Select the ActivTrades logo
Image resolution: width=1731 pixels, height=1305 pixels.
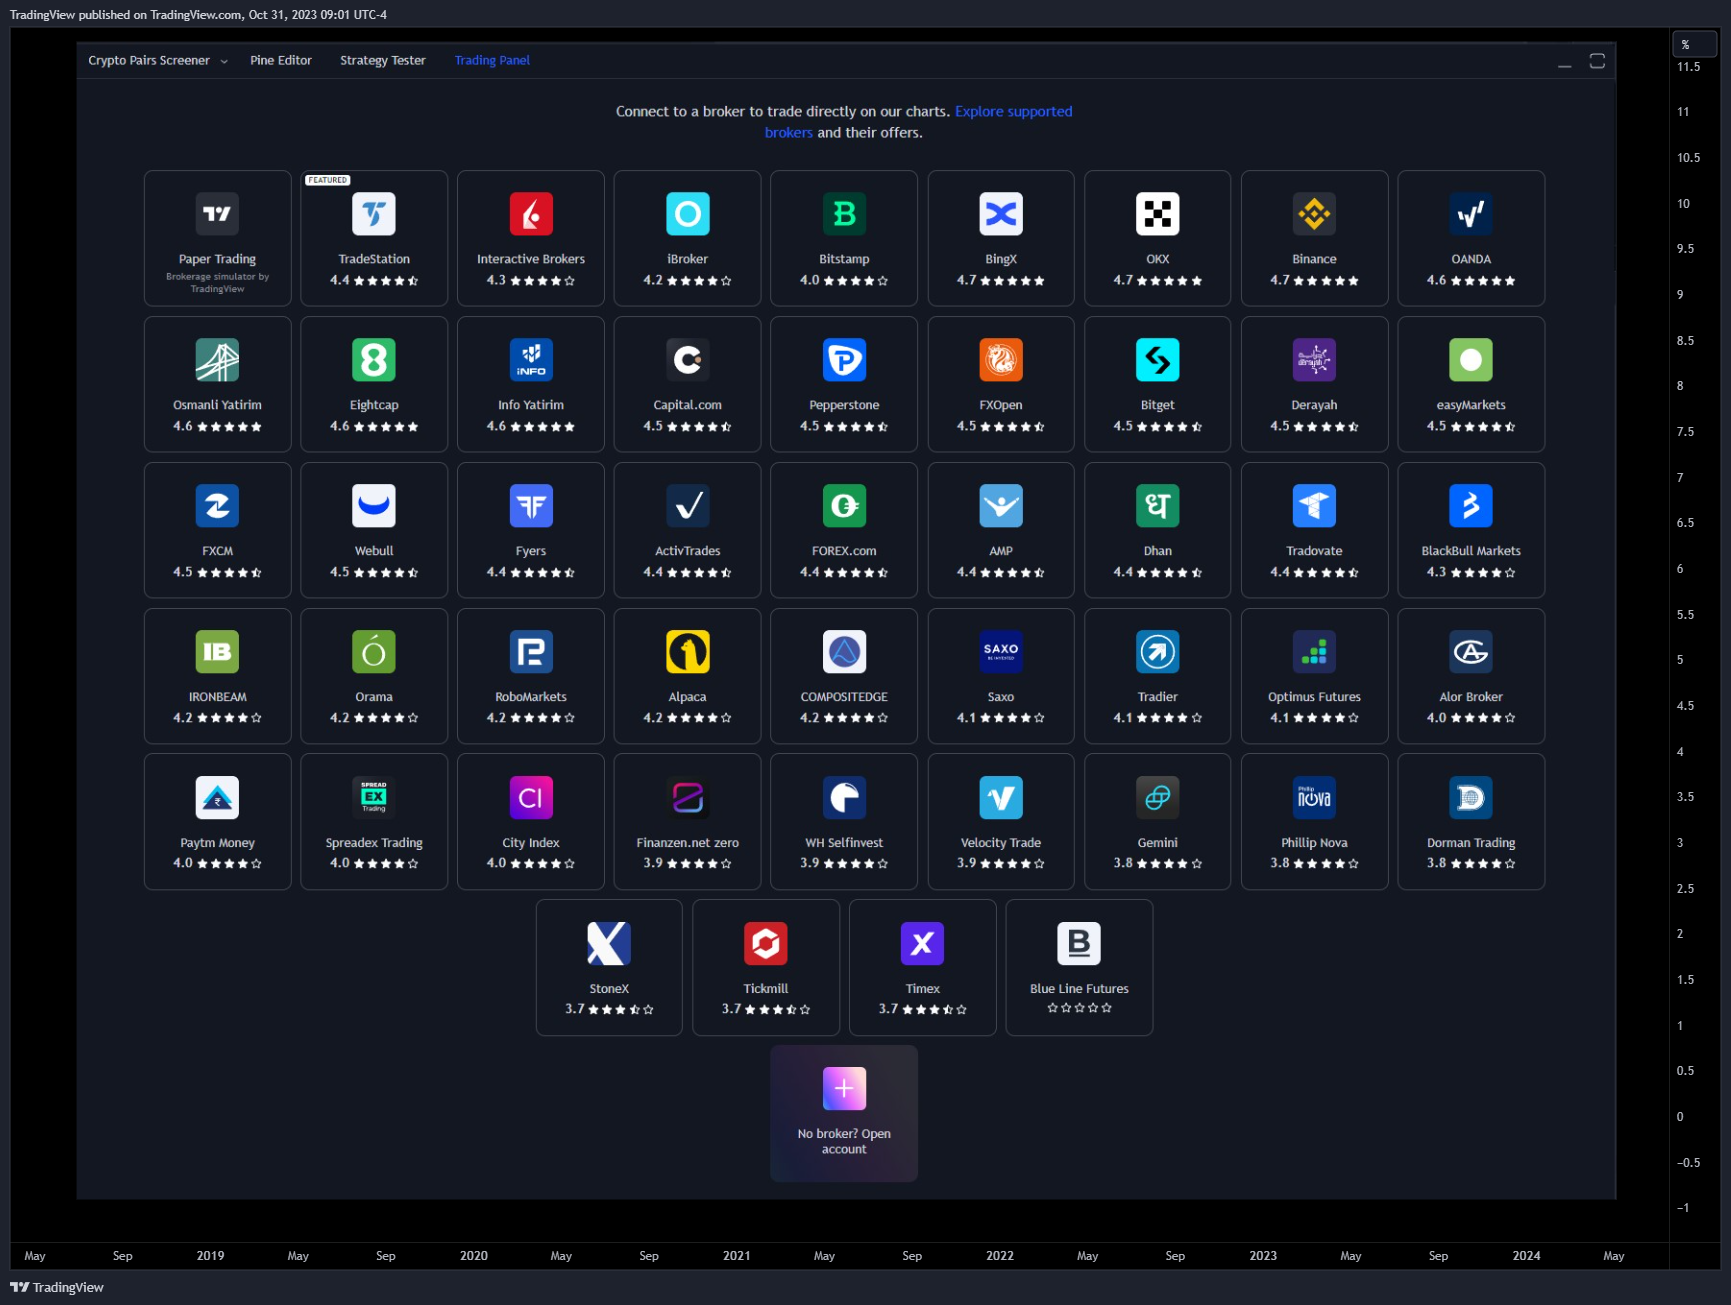click(x=688, y=506)
